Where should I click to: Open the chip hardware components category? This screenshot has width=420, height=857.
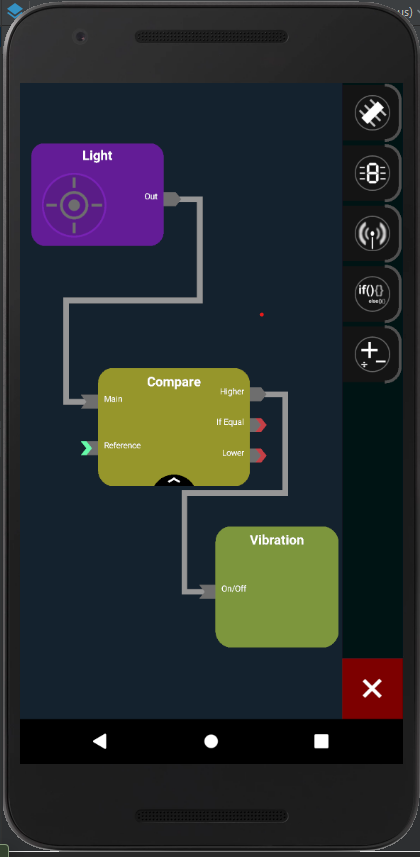372,113
